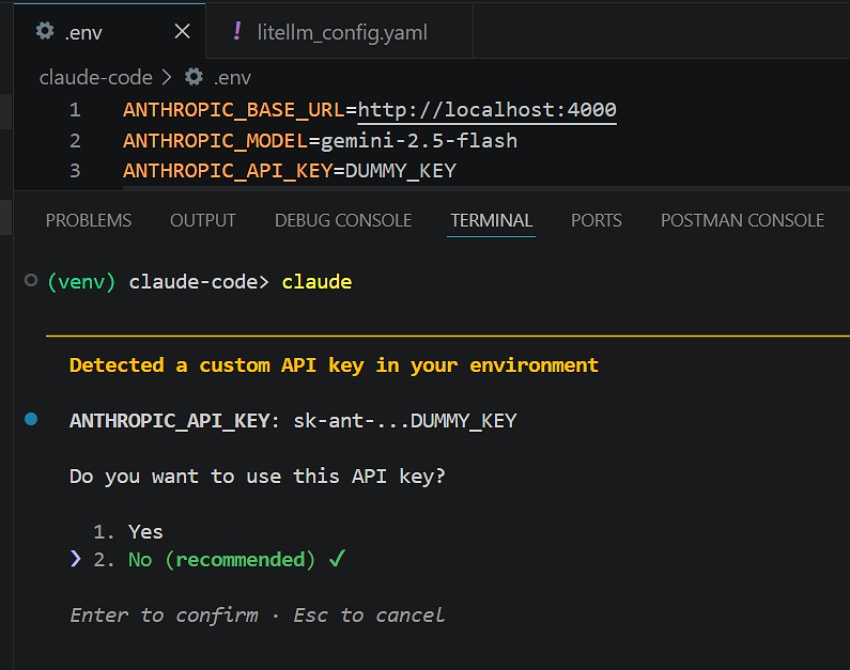The image size is (850, 670).
Task: Click the gear icon on .env tab
Action: (44, 31)
